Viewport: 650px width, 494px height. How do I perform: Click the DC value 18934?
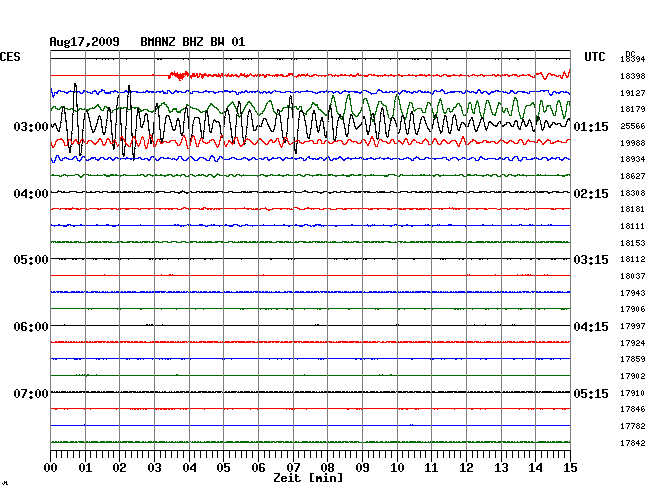tap(633, 159)
